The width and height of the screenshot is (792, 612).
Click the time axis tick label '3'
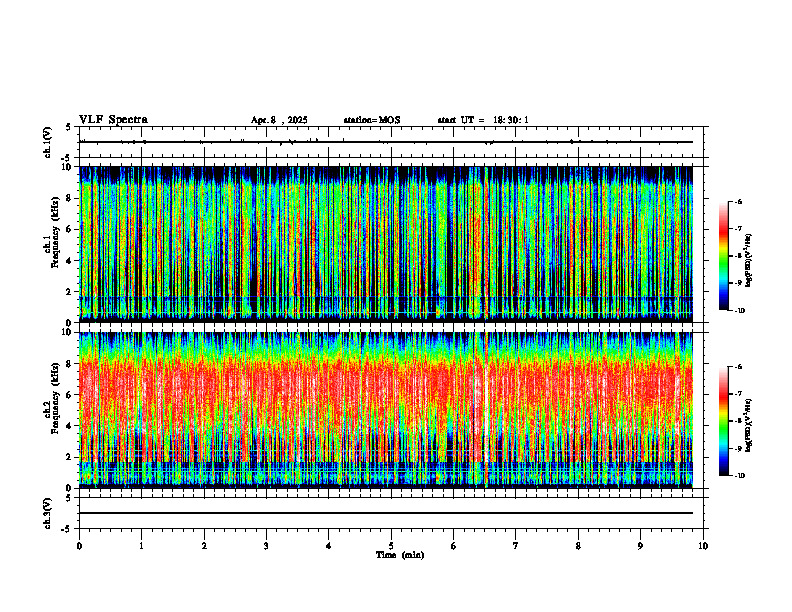(x=266, y=546)
